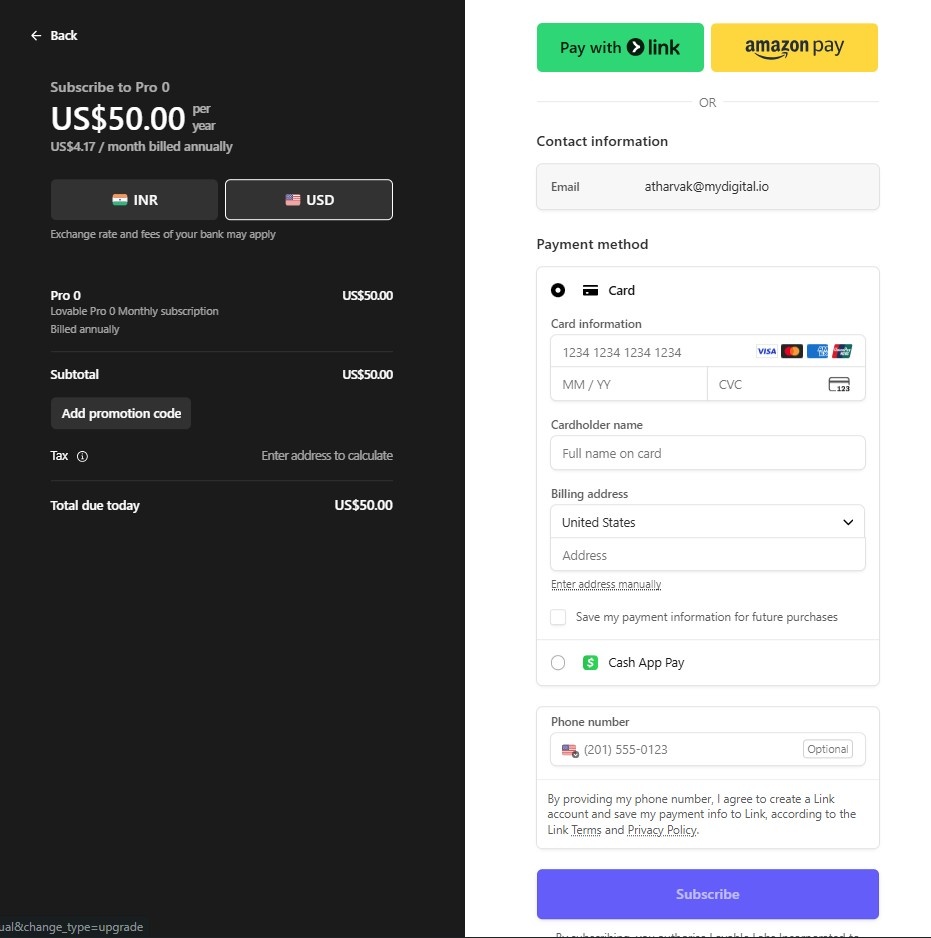Click 'Lovable Pro 0 Monthly subscription' text
This screenshot has width=931, height=938.
click(x=134, y=311)
